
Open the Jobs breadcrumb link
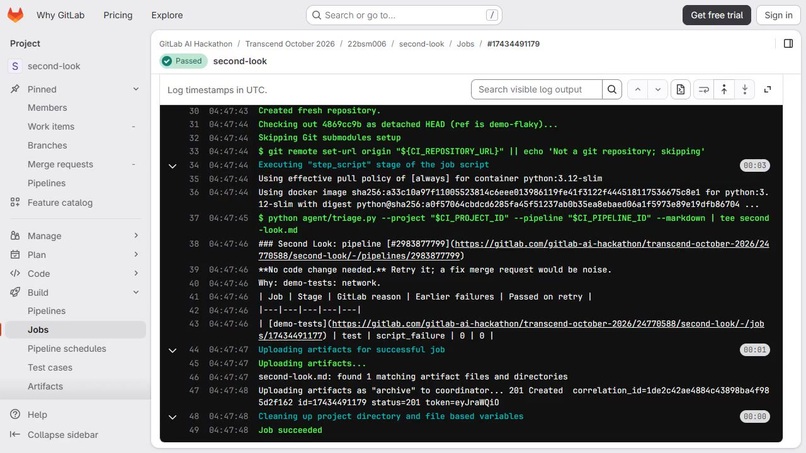click(x=465, y=44)
